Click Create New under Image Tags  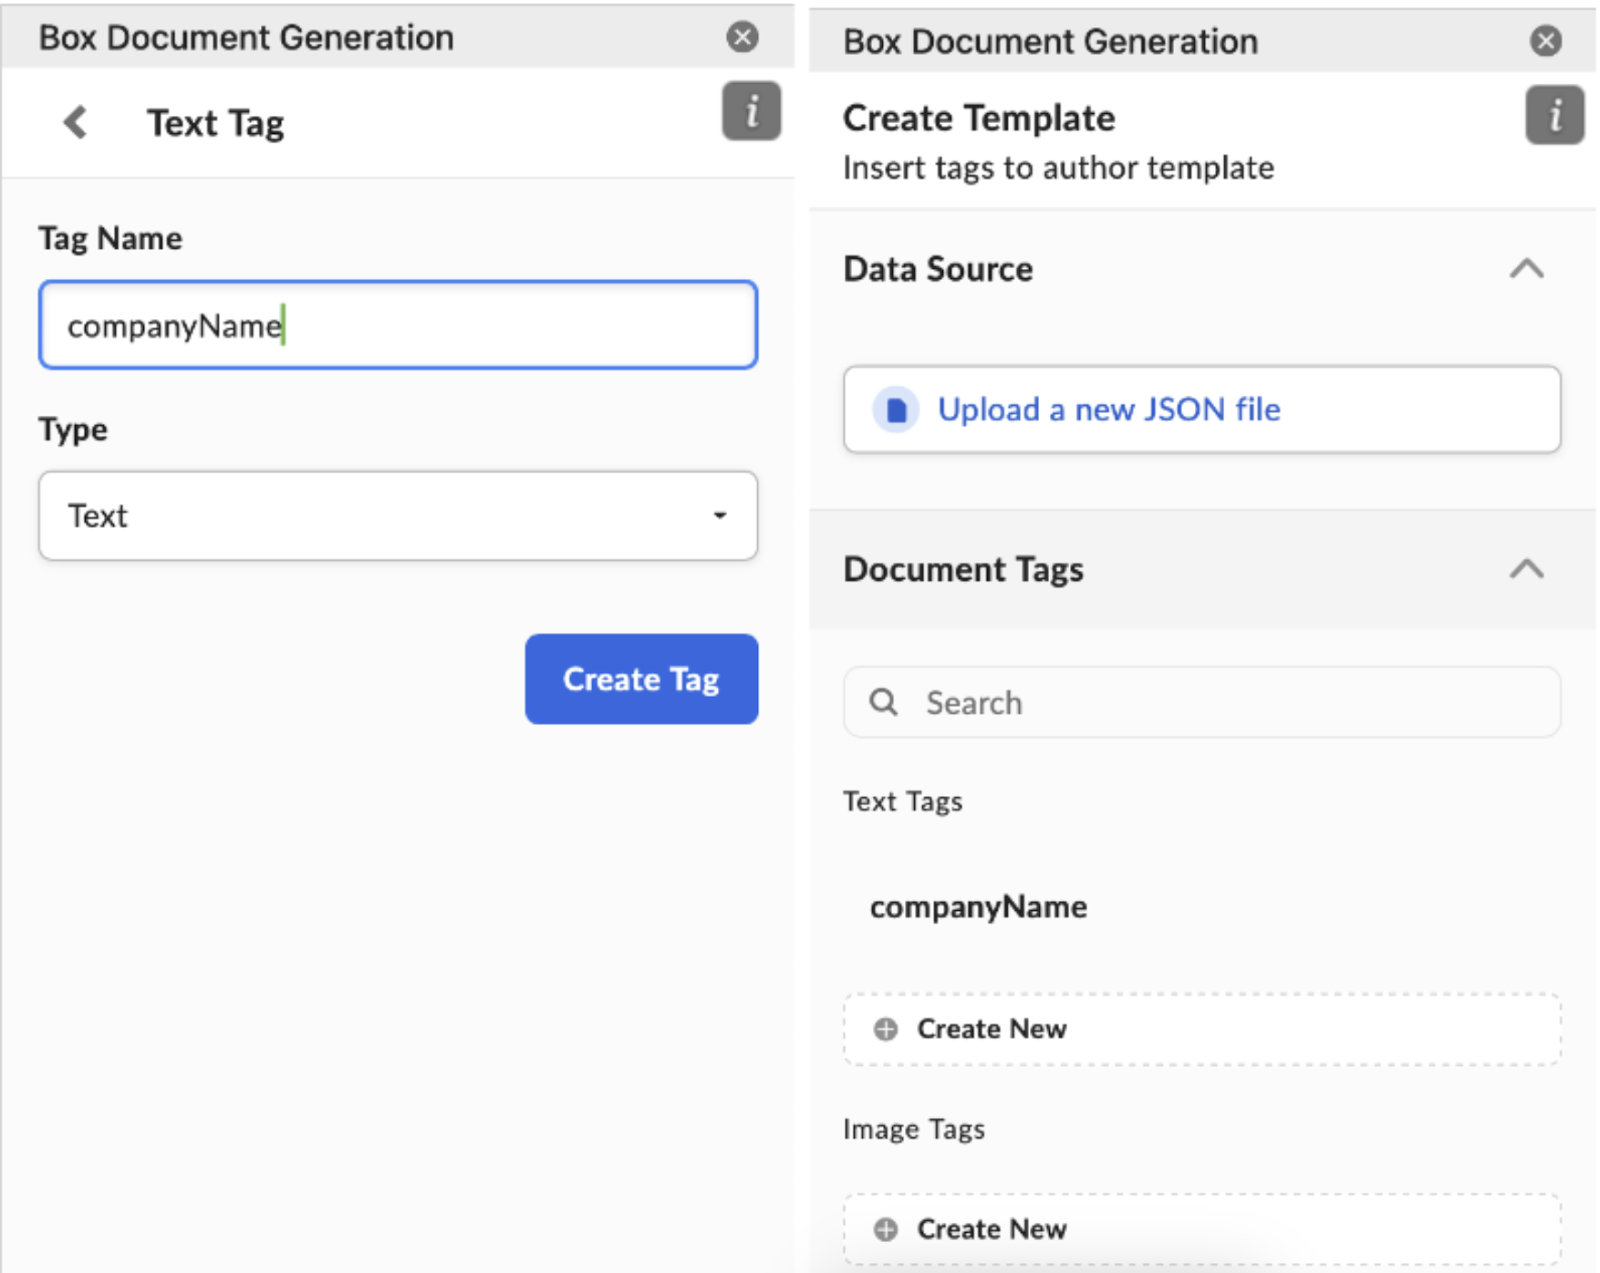click(x=991, y=1229)
